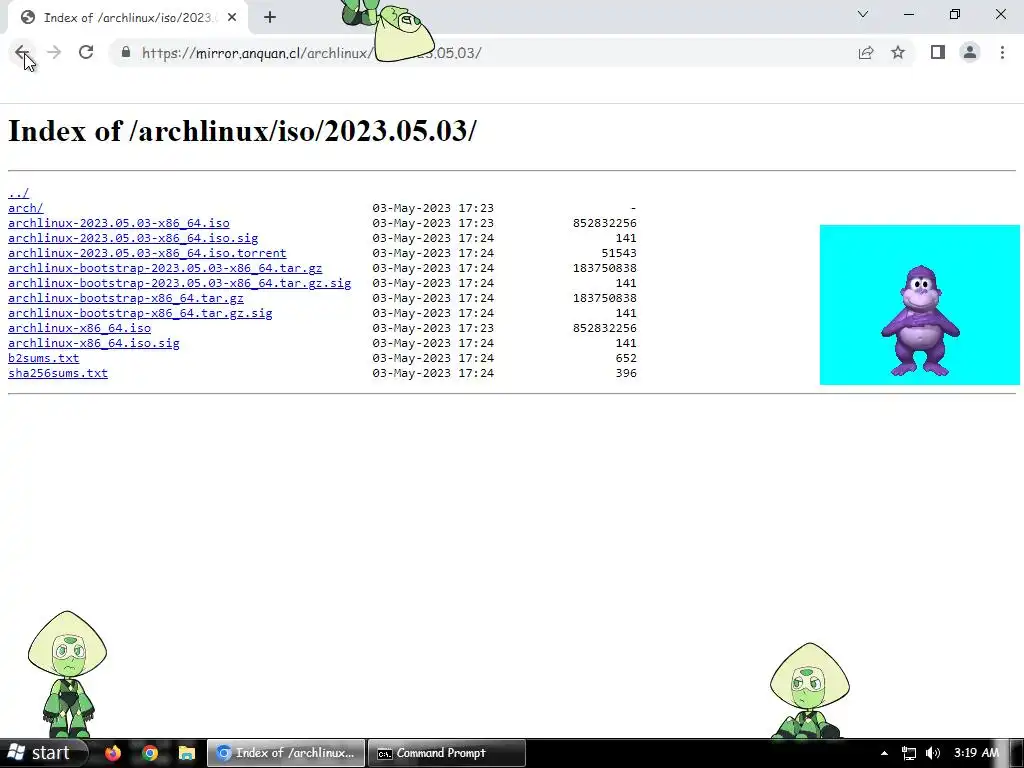
Task: Click the volume speaker tray icon
Action: [x=933, y=753]
